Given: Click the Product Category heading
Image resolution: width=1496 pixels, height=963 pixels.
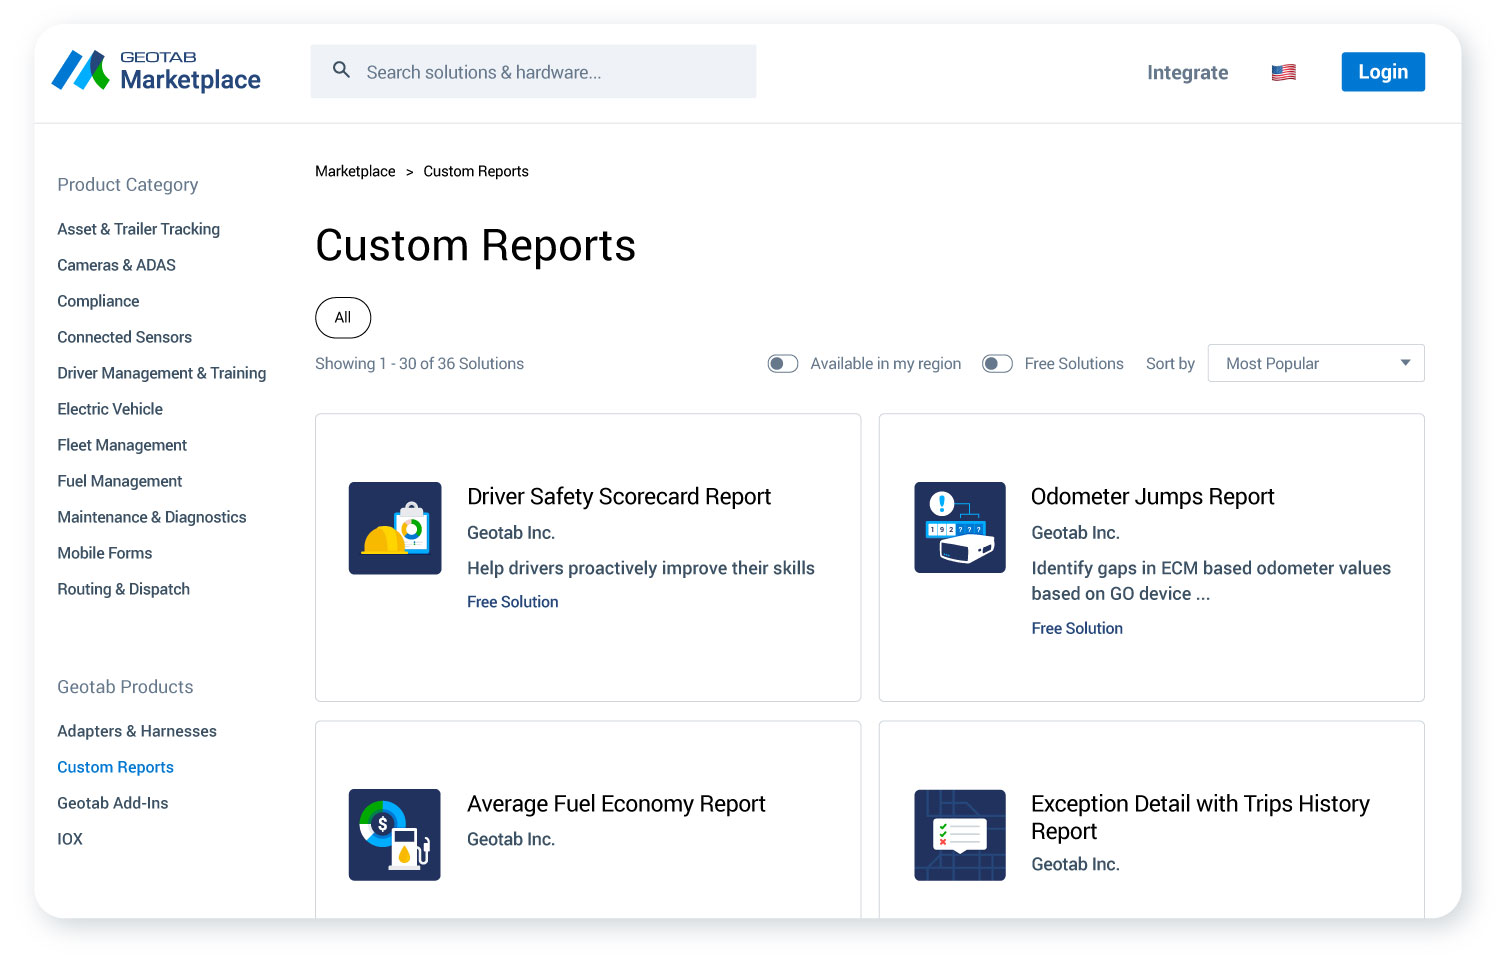Looking at the screenshot, I should [x=128, y=185].
